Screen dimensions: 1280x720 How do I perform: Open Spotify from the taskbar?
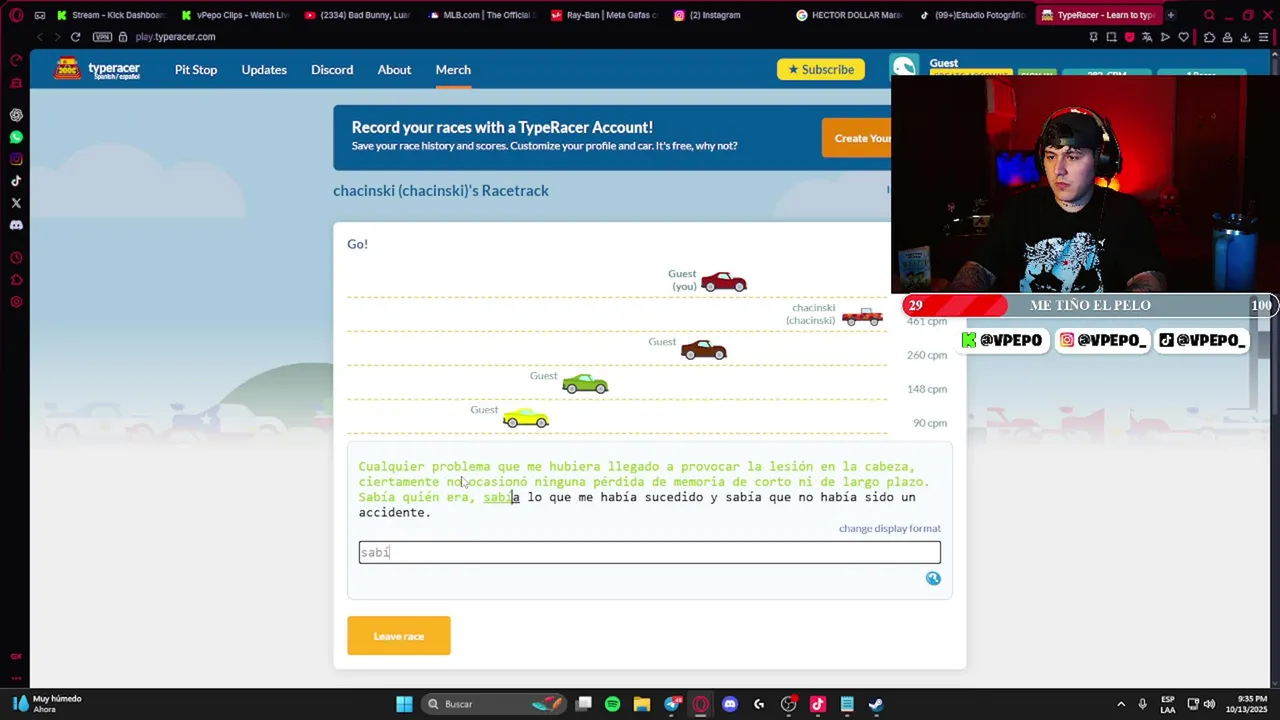coord(612,704)
